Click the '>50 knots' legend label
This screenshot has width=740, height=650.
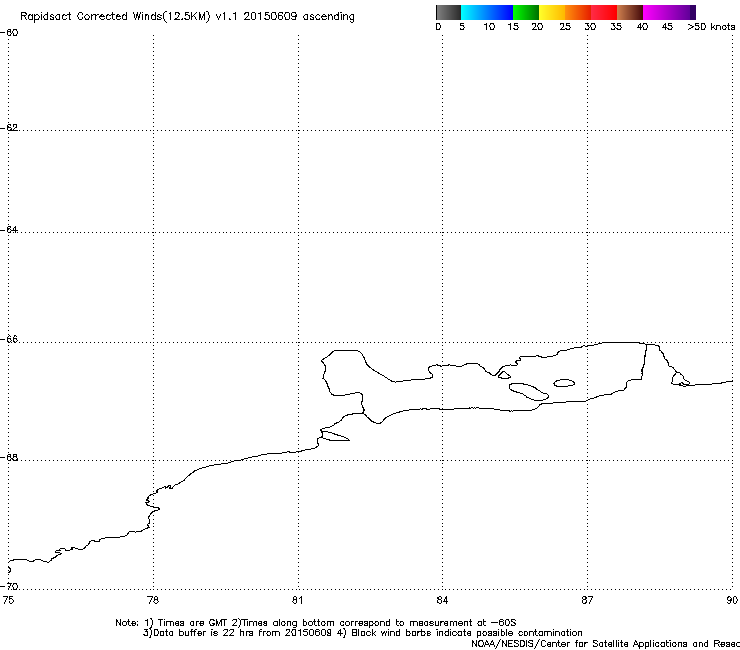(711, 27)
